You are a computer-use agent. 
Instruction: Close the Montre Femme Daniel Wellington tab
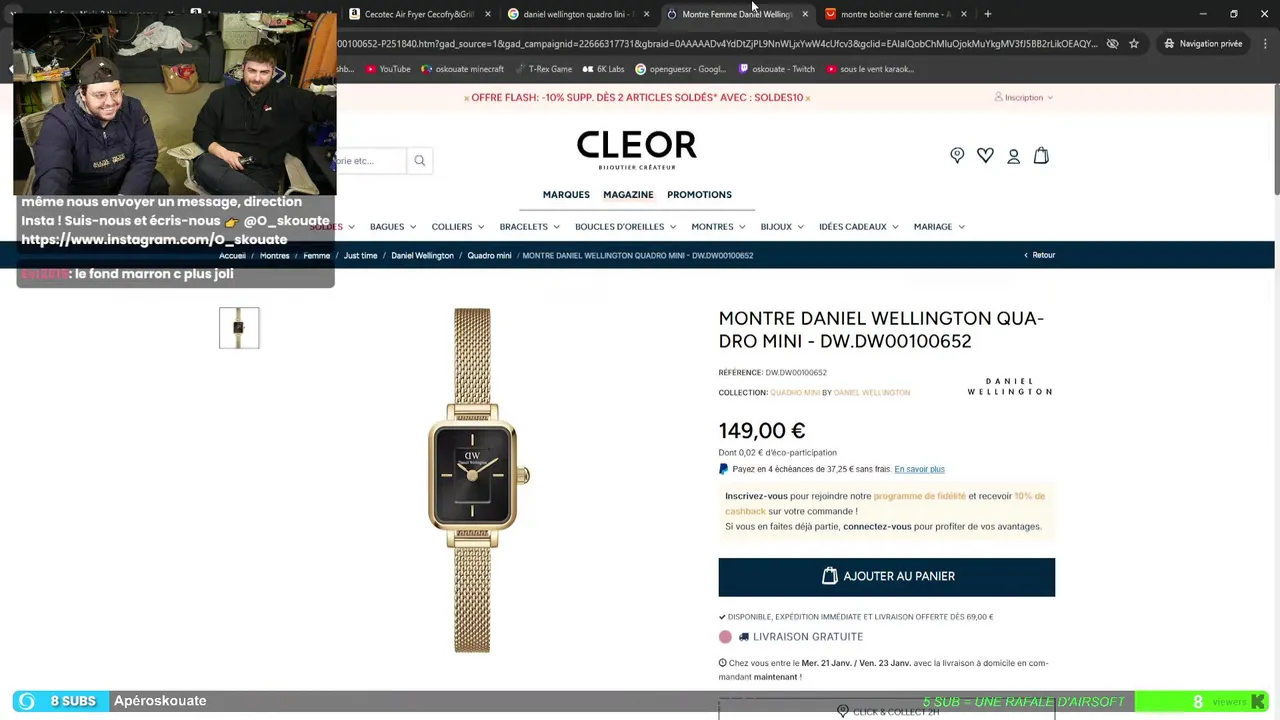pyautogui.click(x=805, y=14)
